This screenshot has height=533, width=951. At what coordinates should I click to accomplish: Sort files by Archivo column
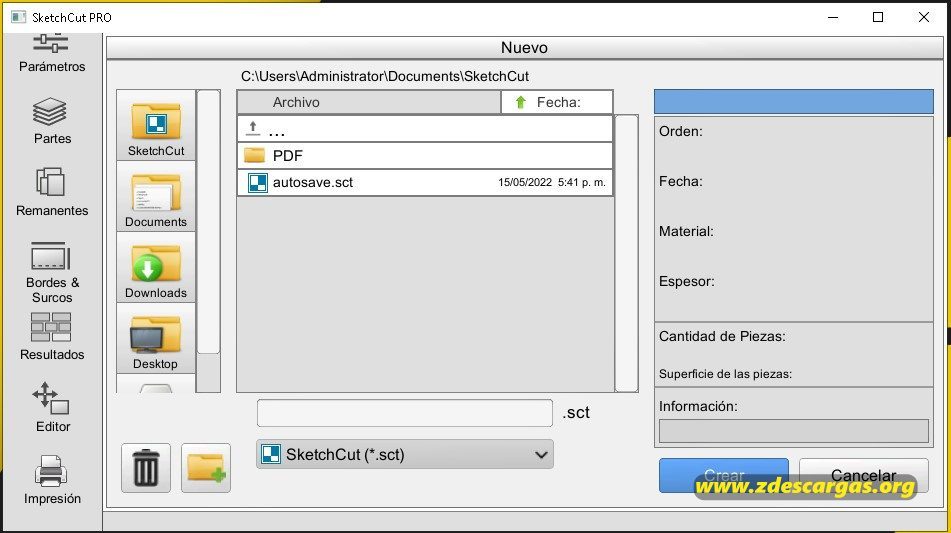(369, 102)
